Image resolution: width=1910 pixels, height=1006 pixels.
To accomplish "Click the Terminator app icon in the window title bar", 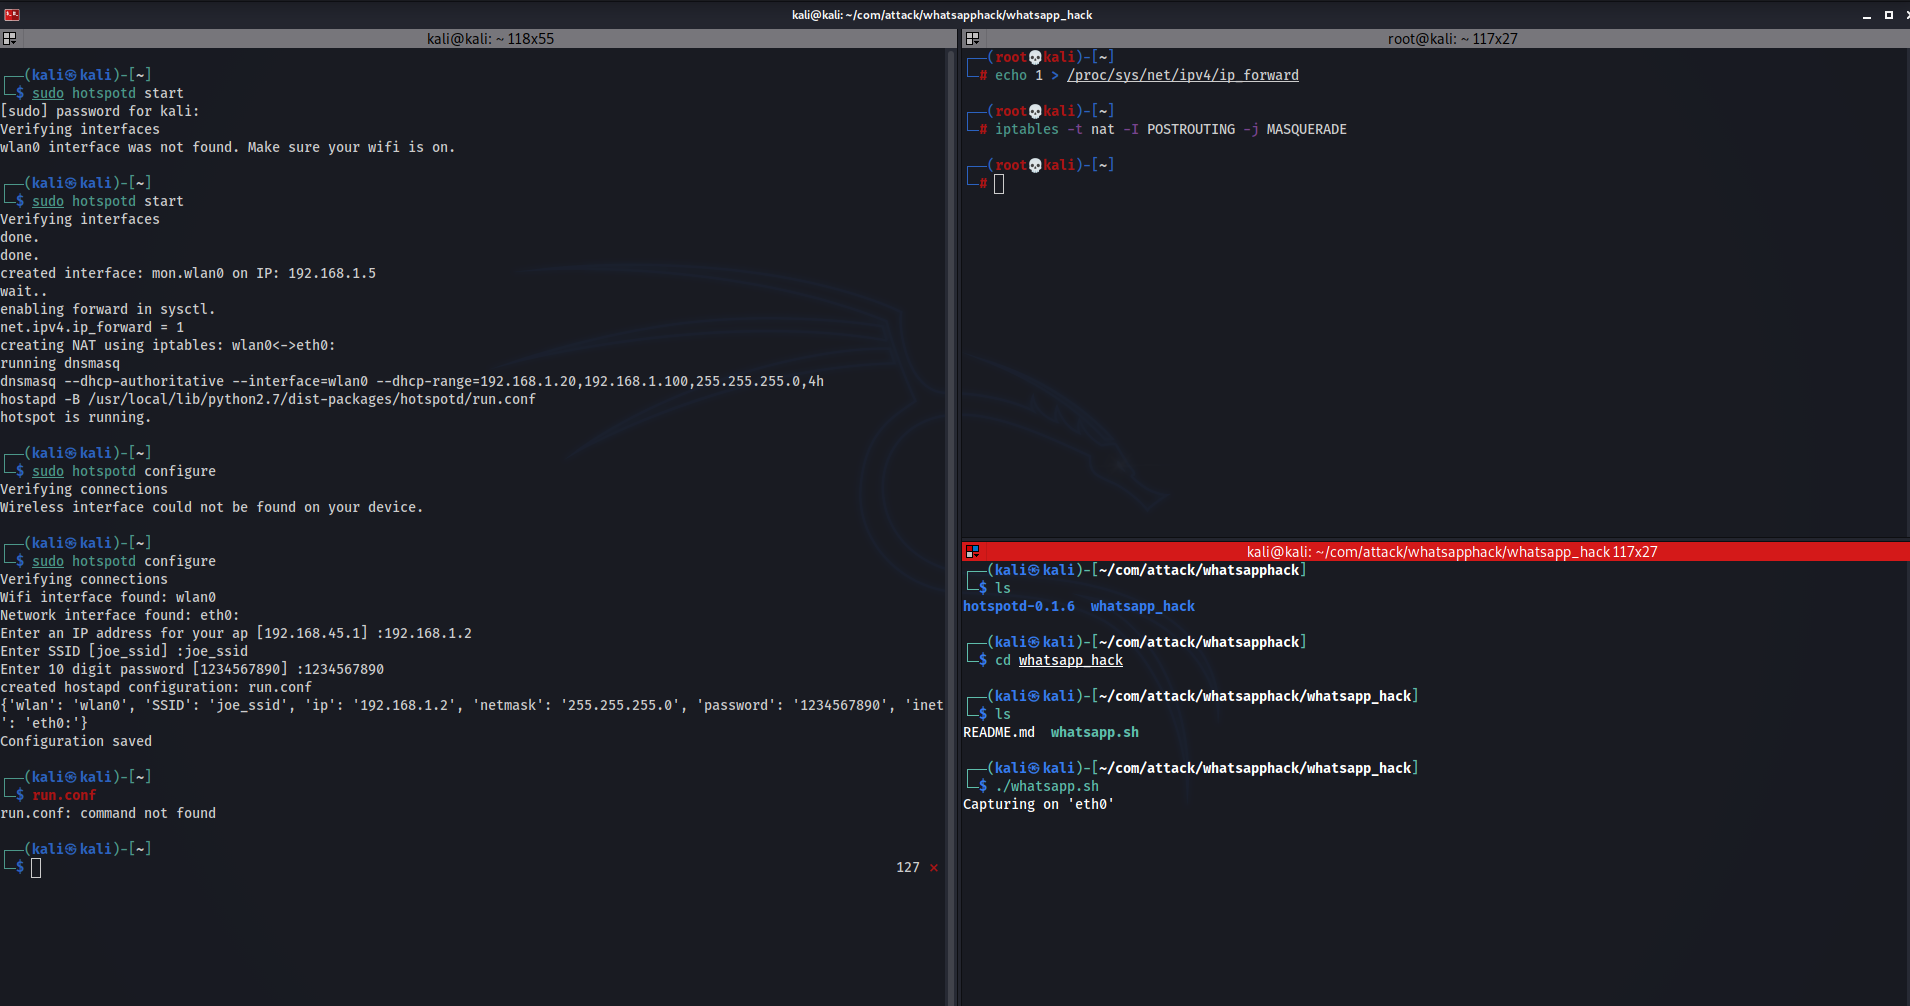I will (x=12, y=14).
